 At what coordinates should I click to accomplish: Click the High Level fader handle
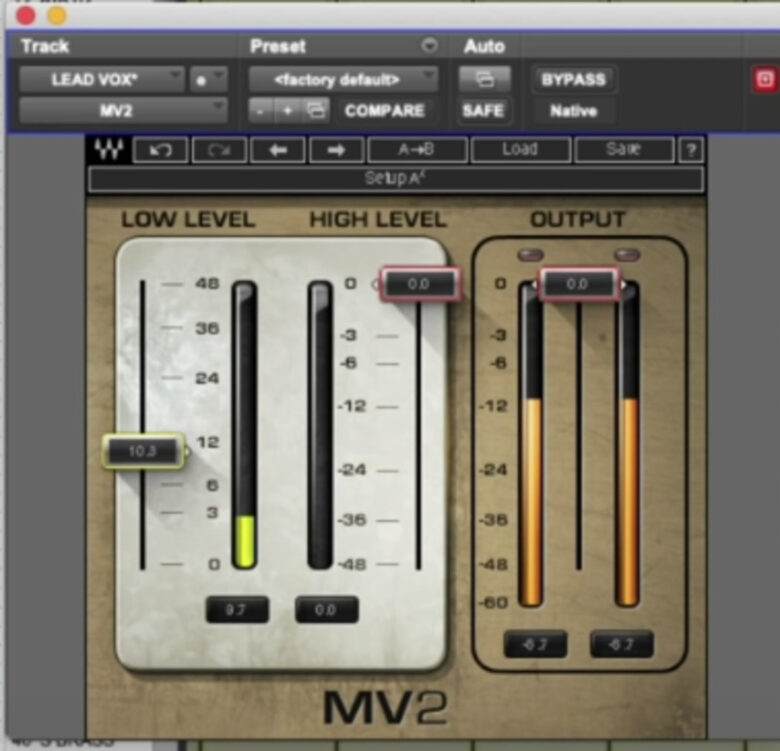click(419, 284)
